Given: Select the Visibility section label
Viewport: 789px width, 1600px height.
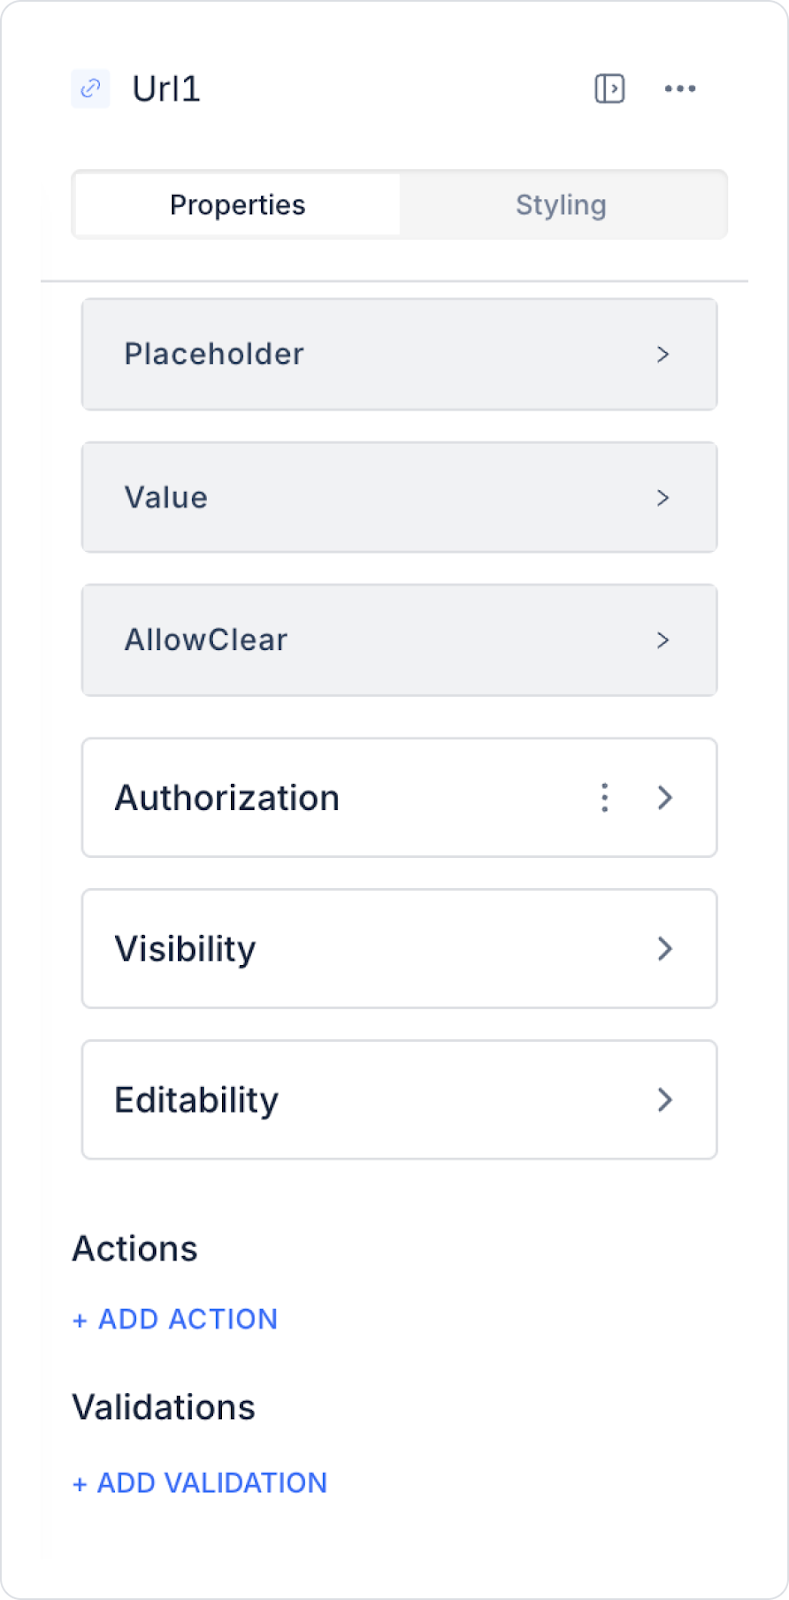Looking at the screenshot, I should click(186, 949).
